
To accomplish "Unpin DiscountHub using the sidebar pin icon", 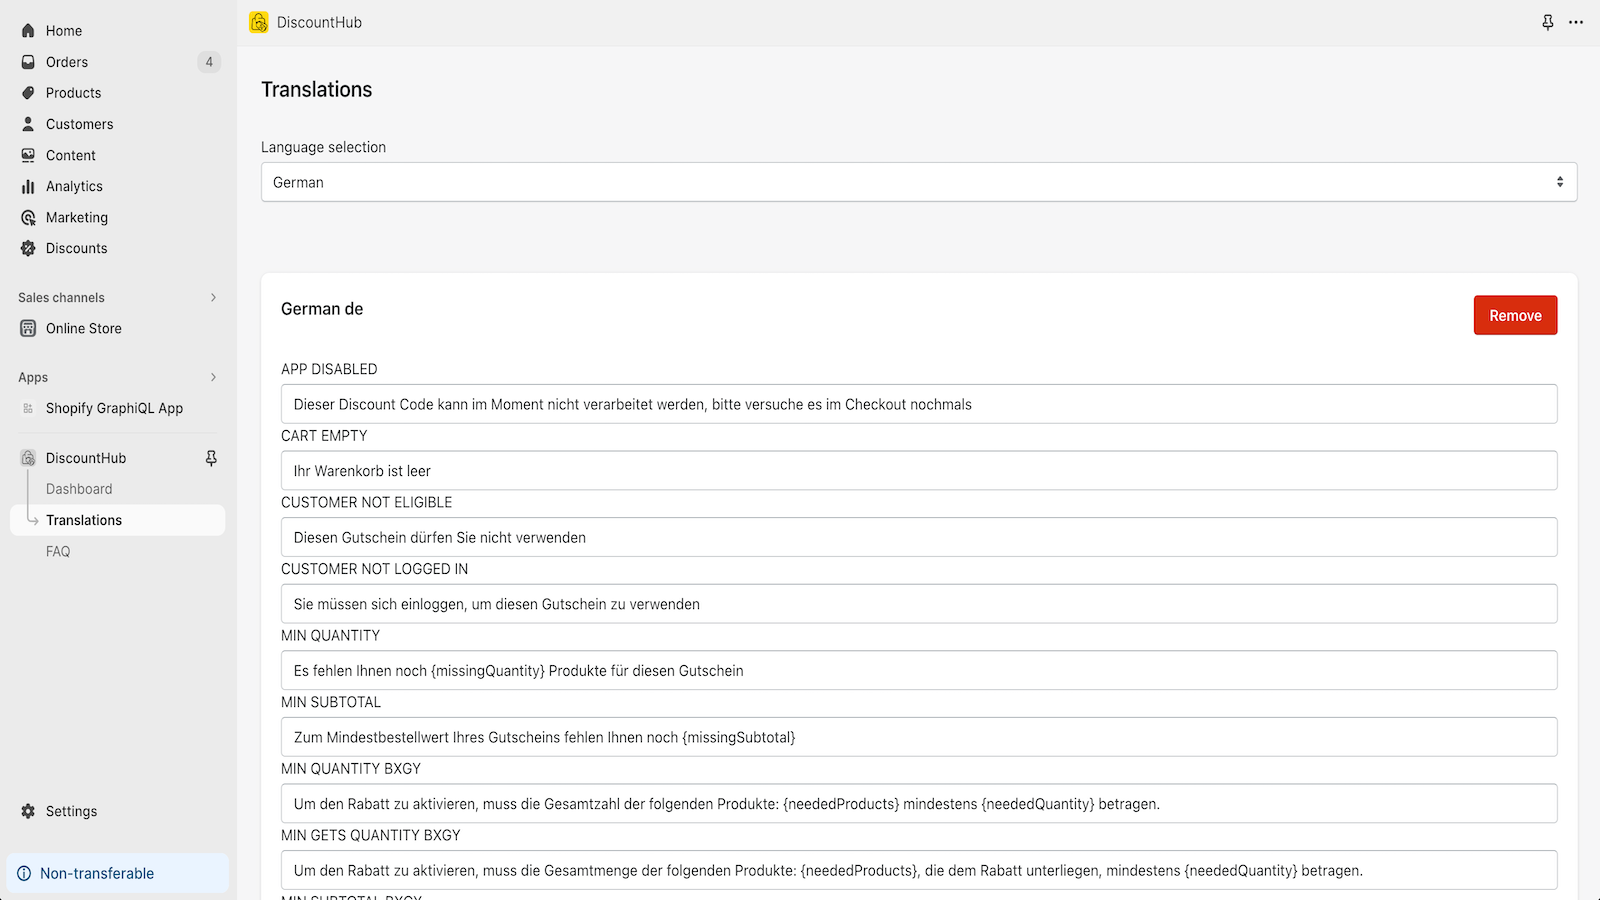I will 211,458.
